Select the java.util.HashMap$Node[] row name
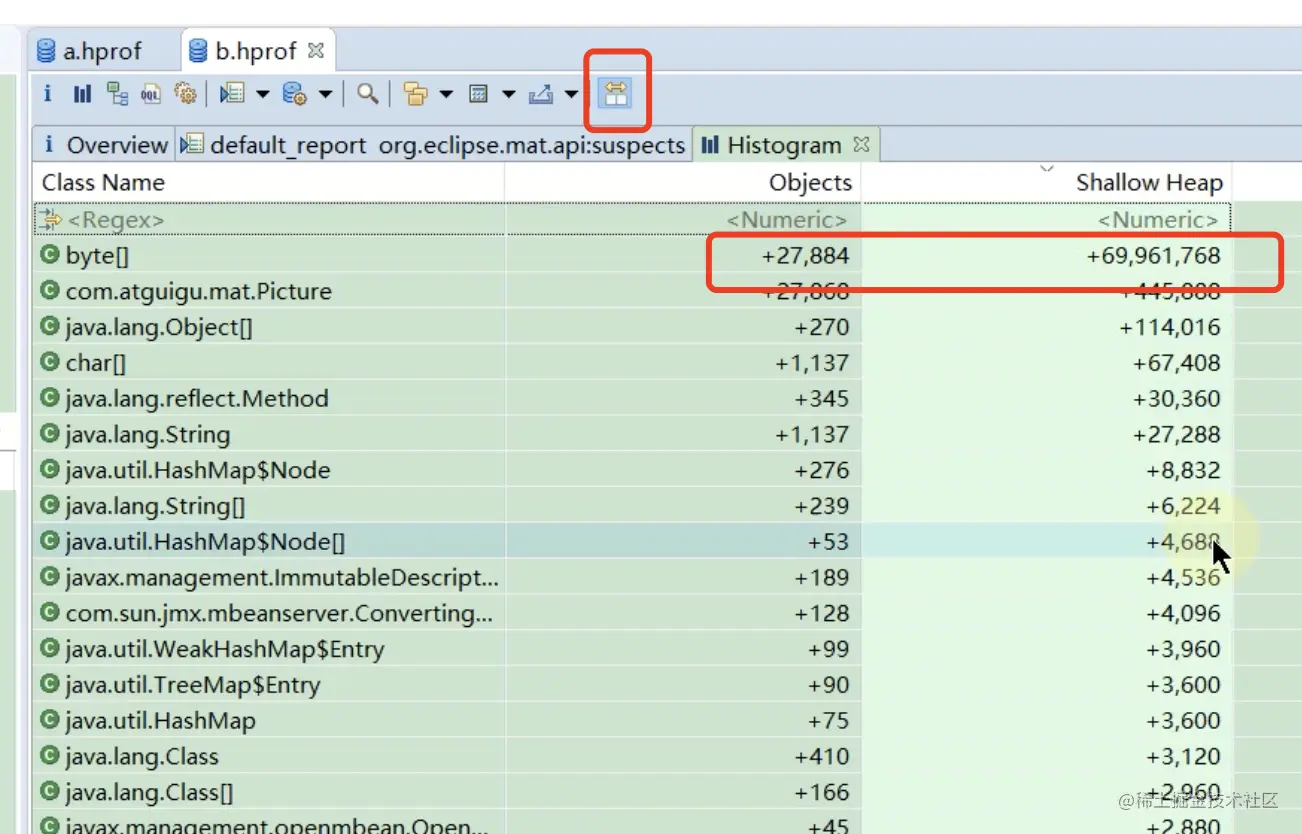Screen dimensions: 1302x834 tap(205, 541)
